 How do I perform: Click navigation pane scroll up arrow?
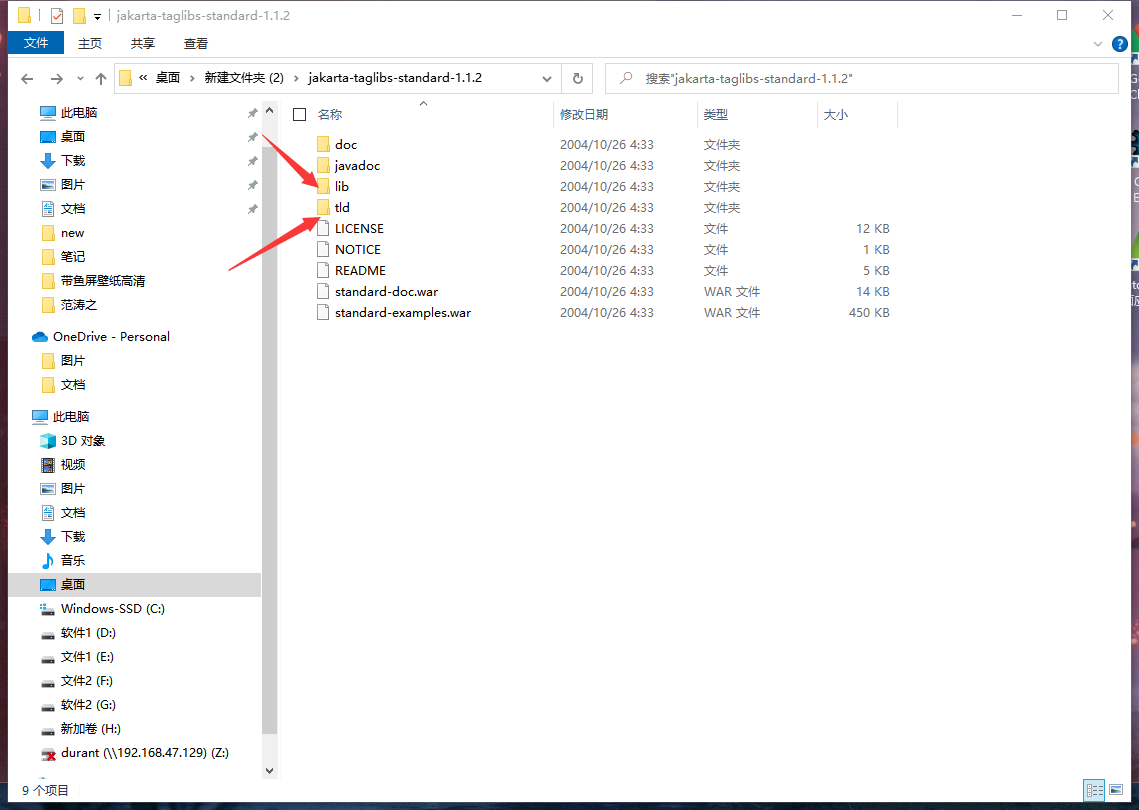coord(269,111)
